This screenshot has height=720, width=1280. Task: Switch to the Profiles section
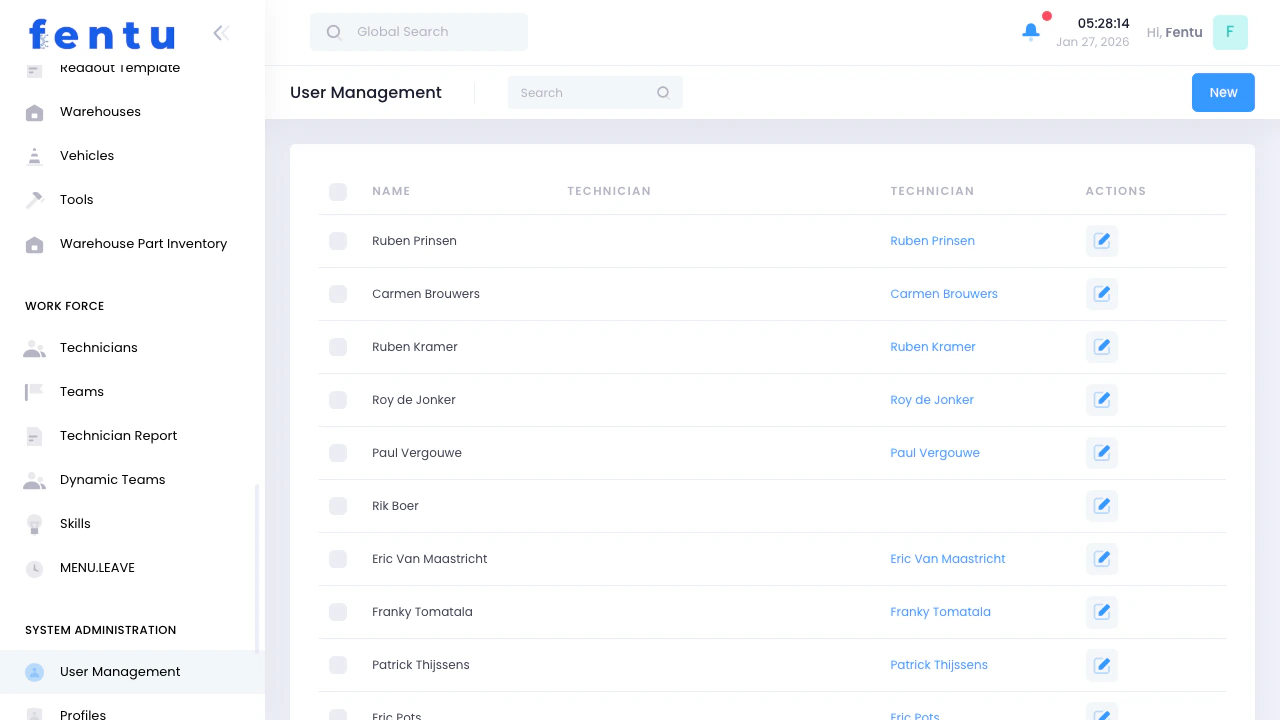click(x=84, y=712)
